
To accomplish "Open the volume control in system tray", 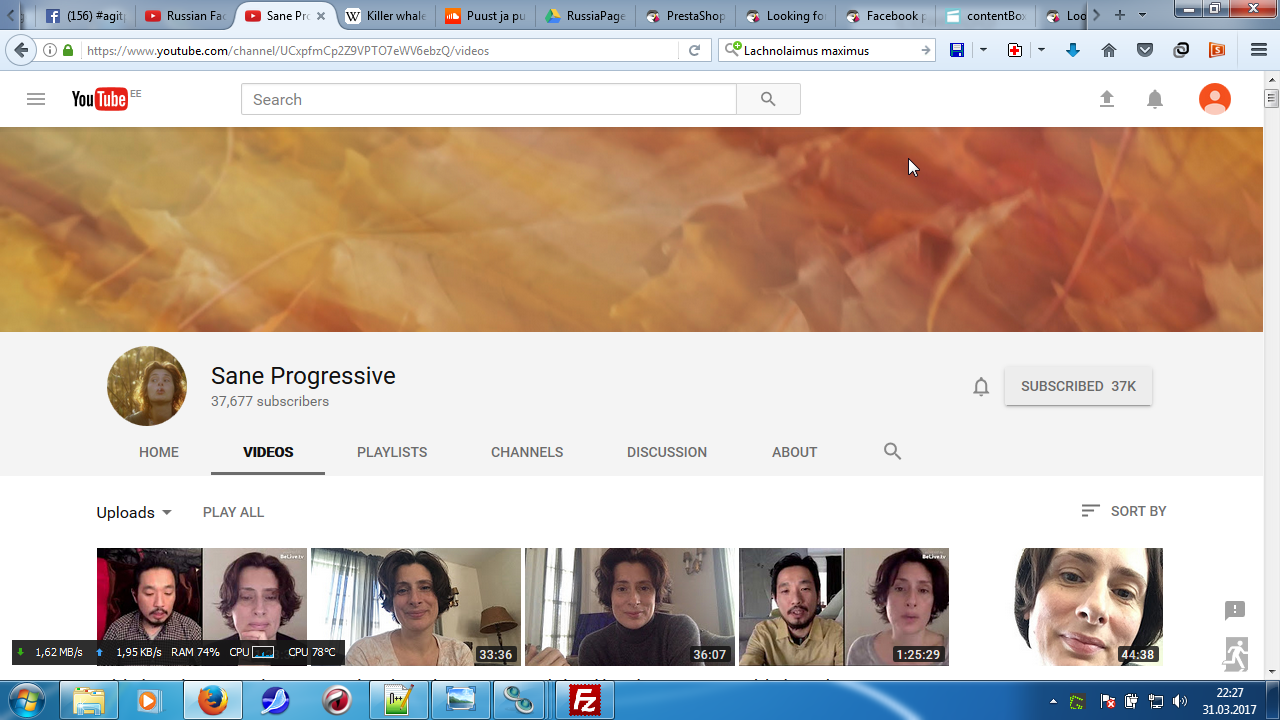I will click(x=1180, y=701).
